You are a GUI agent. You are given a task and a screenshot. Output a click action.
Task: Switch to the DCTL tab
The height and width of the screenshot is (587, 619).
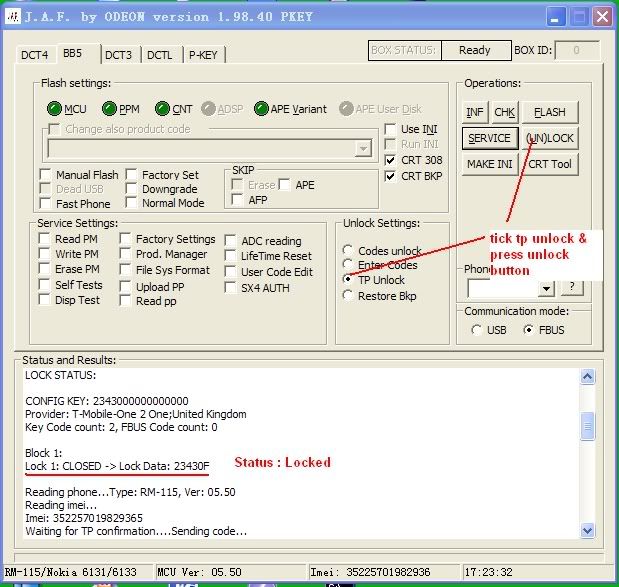[x=159, y=55]
